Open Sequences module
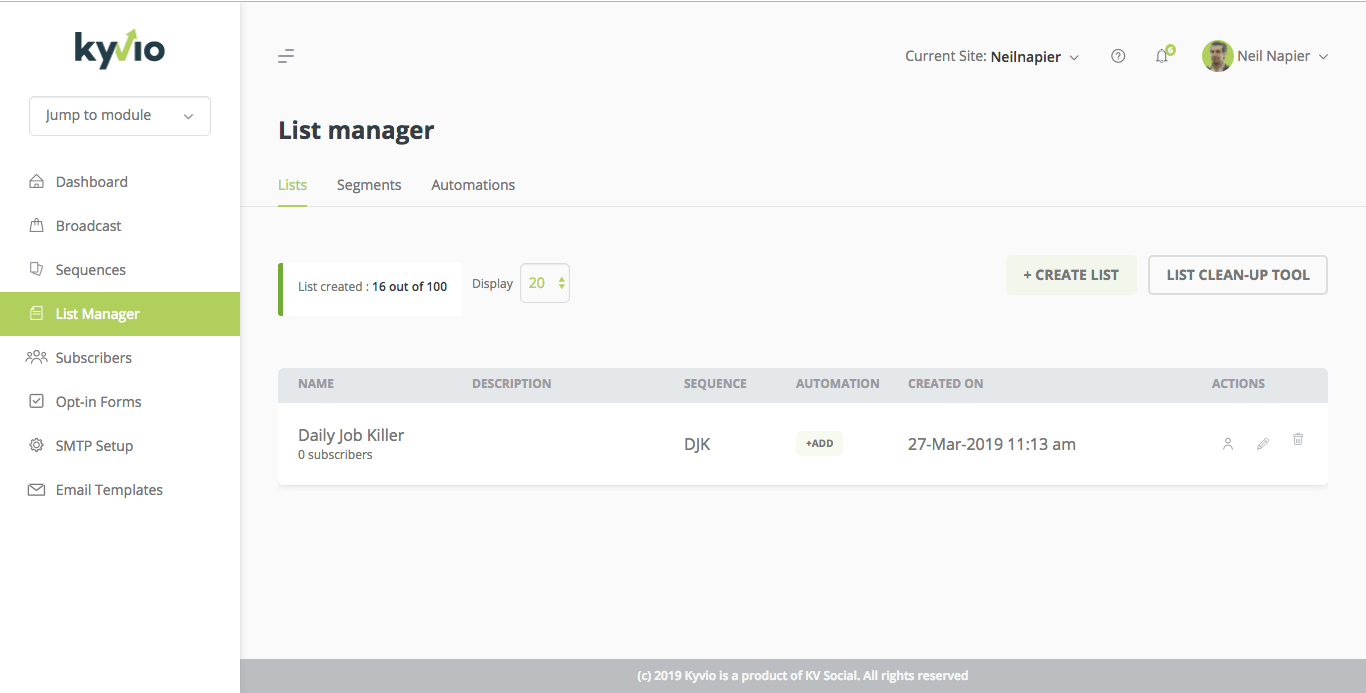This screenshot has width=1366, height=693. (120, 270)
